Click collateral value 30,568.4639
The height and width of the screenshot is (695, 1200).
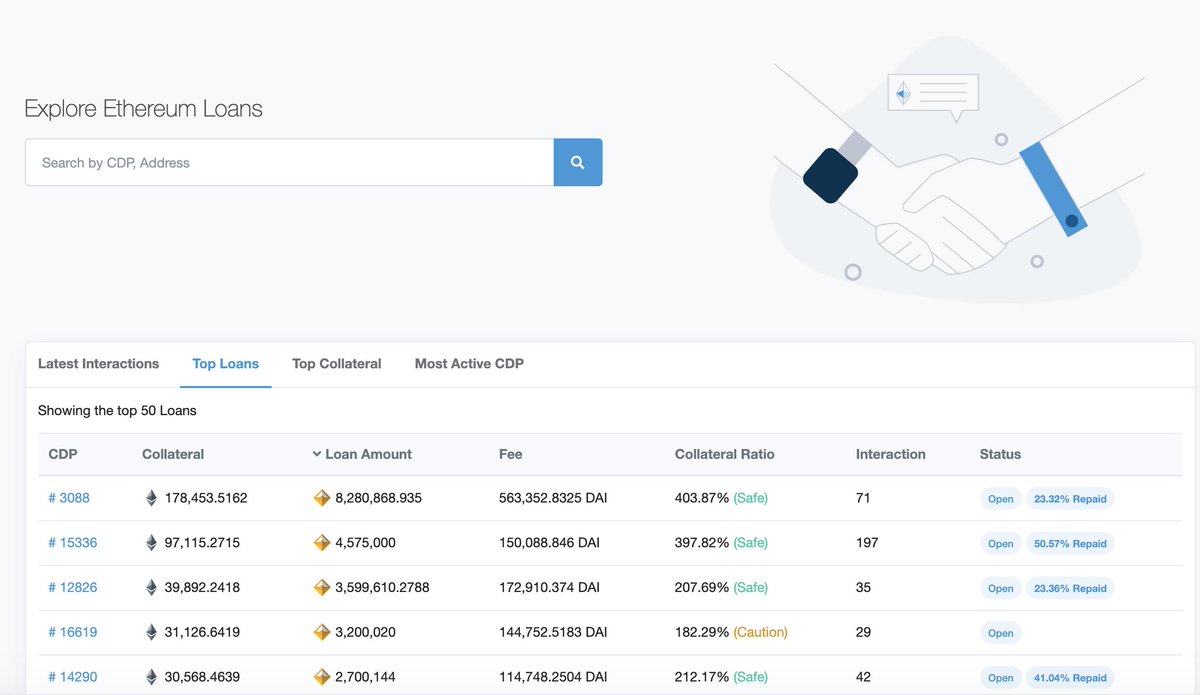pyautogui.click(x=202, y=677)
